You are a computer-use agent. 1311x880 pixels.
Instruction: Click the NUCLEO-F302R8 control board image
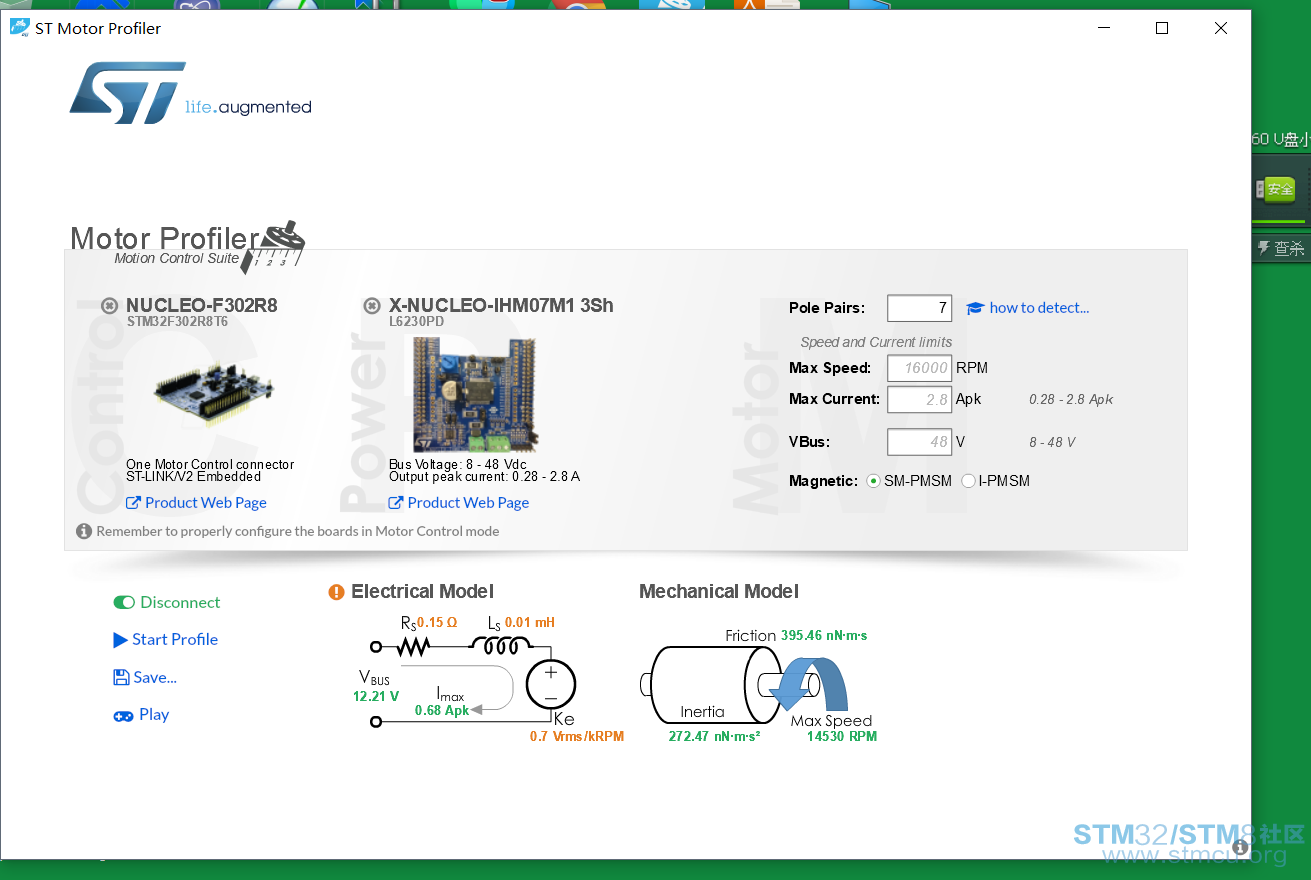pos(214,392)
